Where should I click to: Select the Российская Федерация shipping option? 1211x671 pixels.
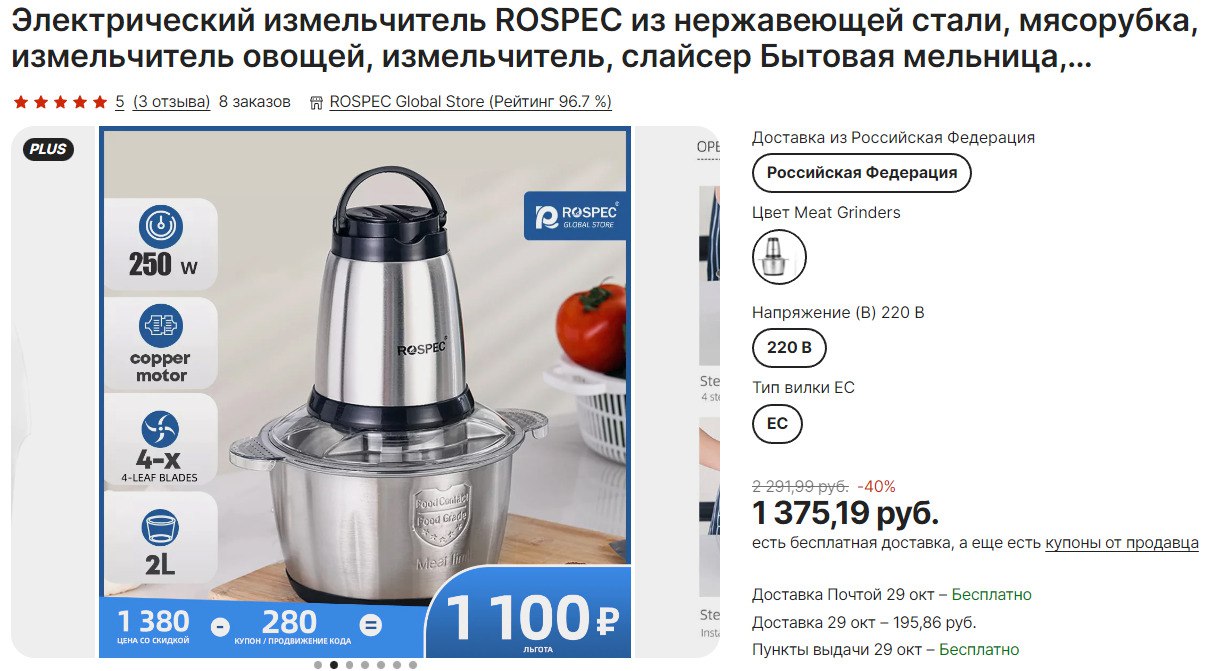861,172
